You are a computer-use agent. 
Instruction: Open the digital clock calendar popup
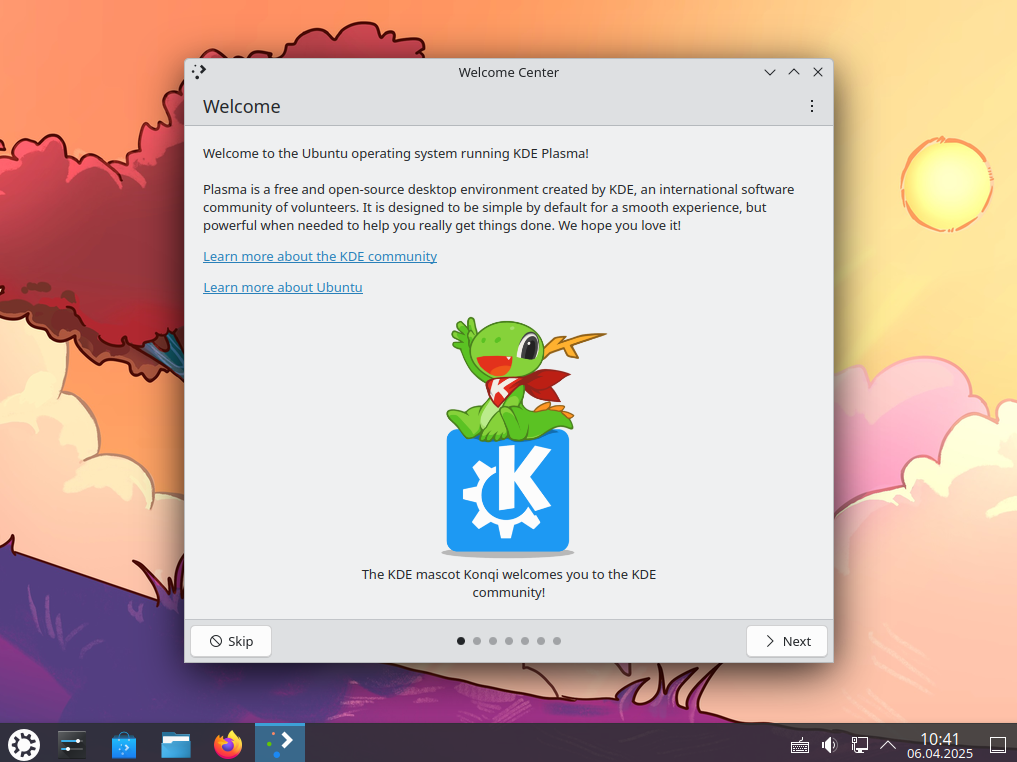tap(939, 745)
